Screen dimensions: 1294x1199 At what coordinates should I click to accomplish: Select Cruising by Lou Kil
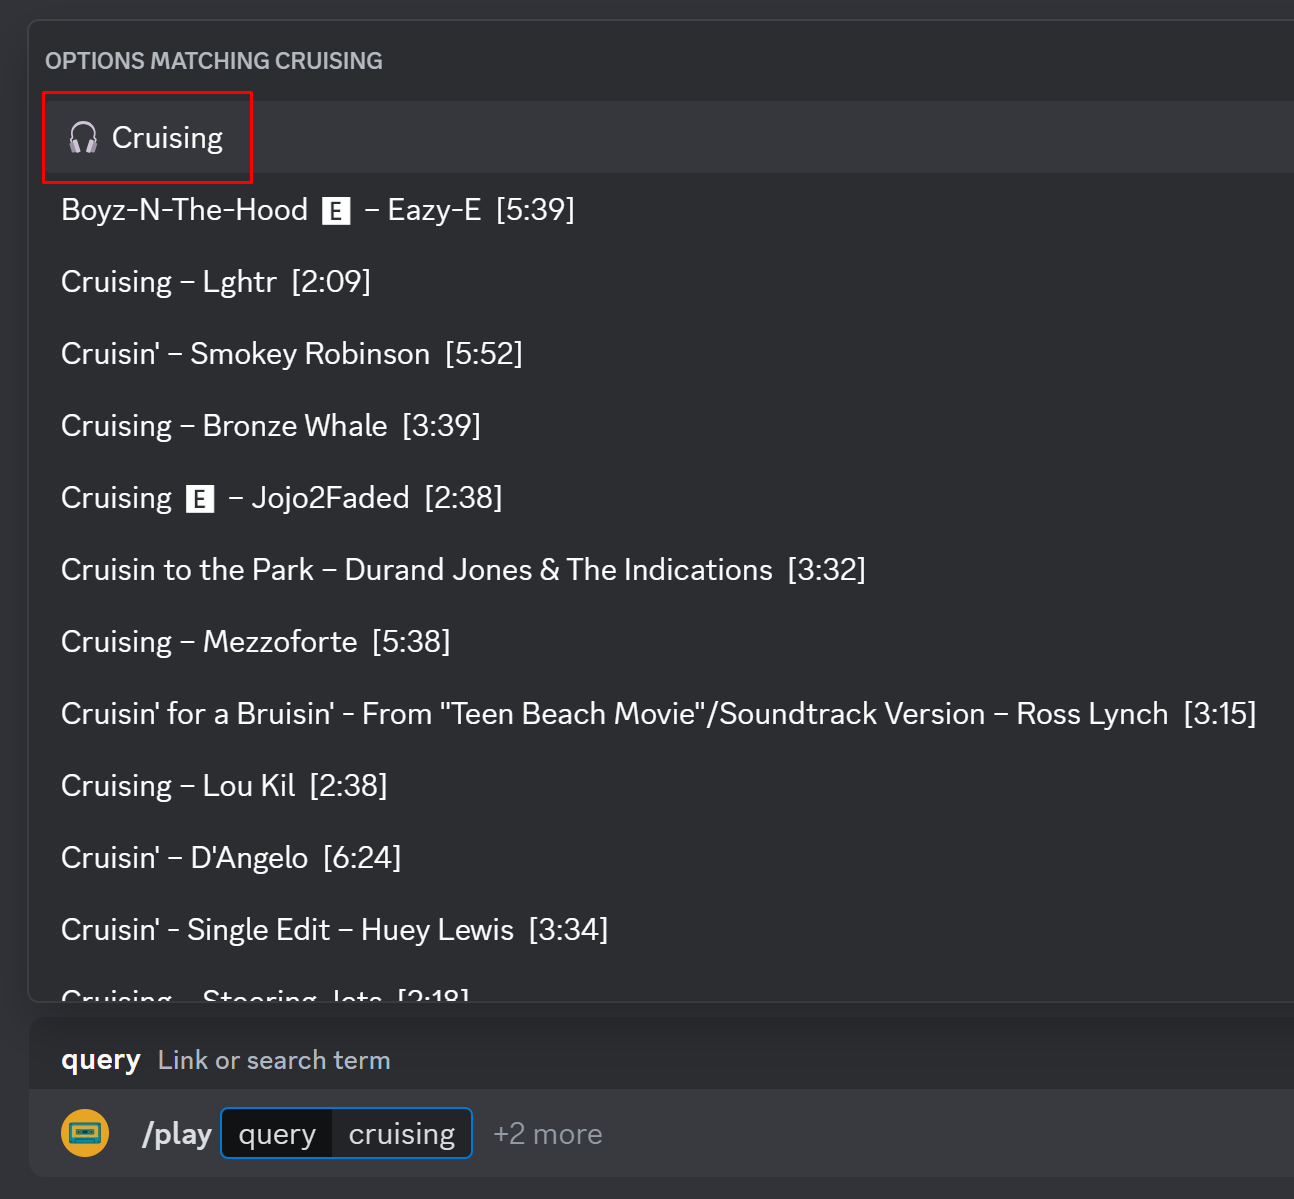point(224,786)
